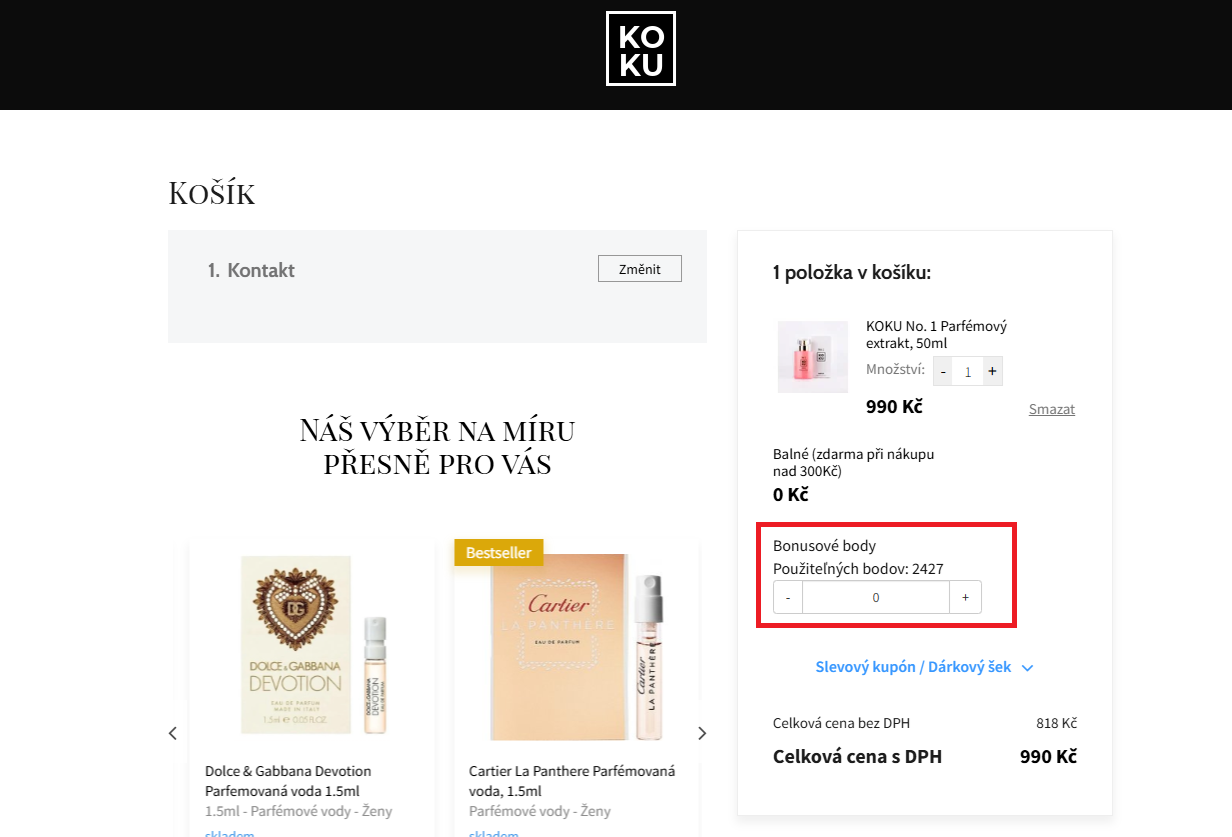
Task: Click the bonus points input field
Action: 876,597
